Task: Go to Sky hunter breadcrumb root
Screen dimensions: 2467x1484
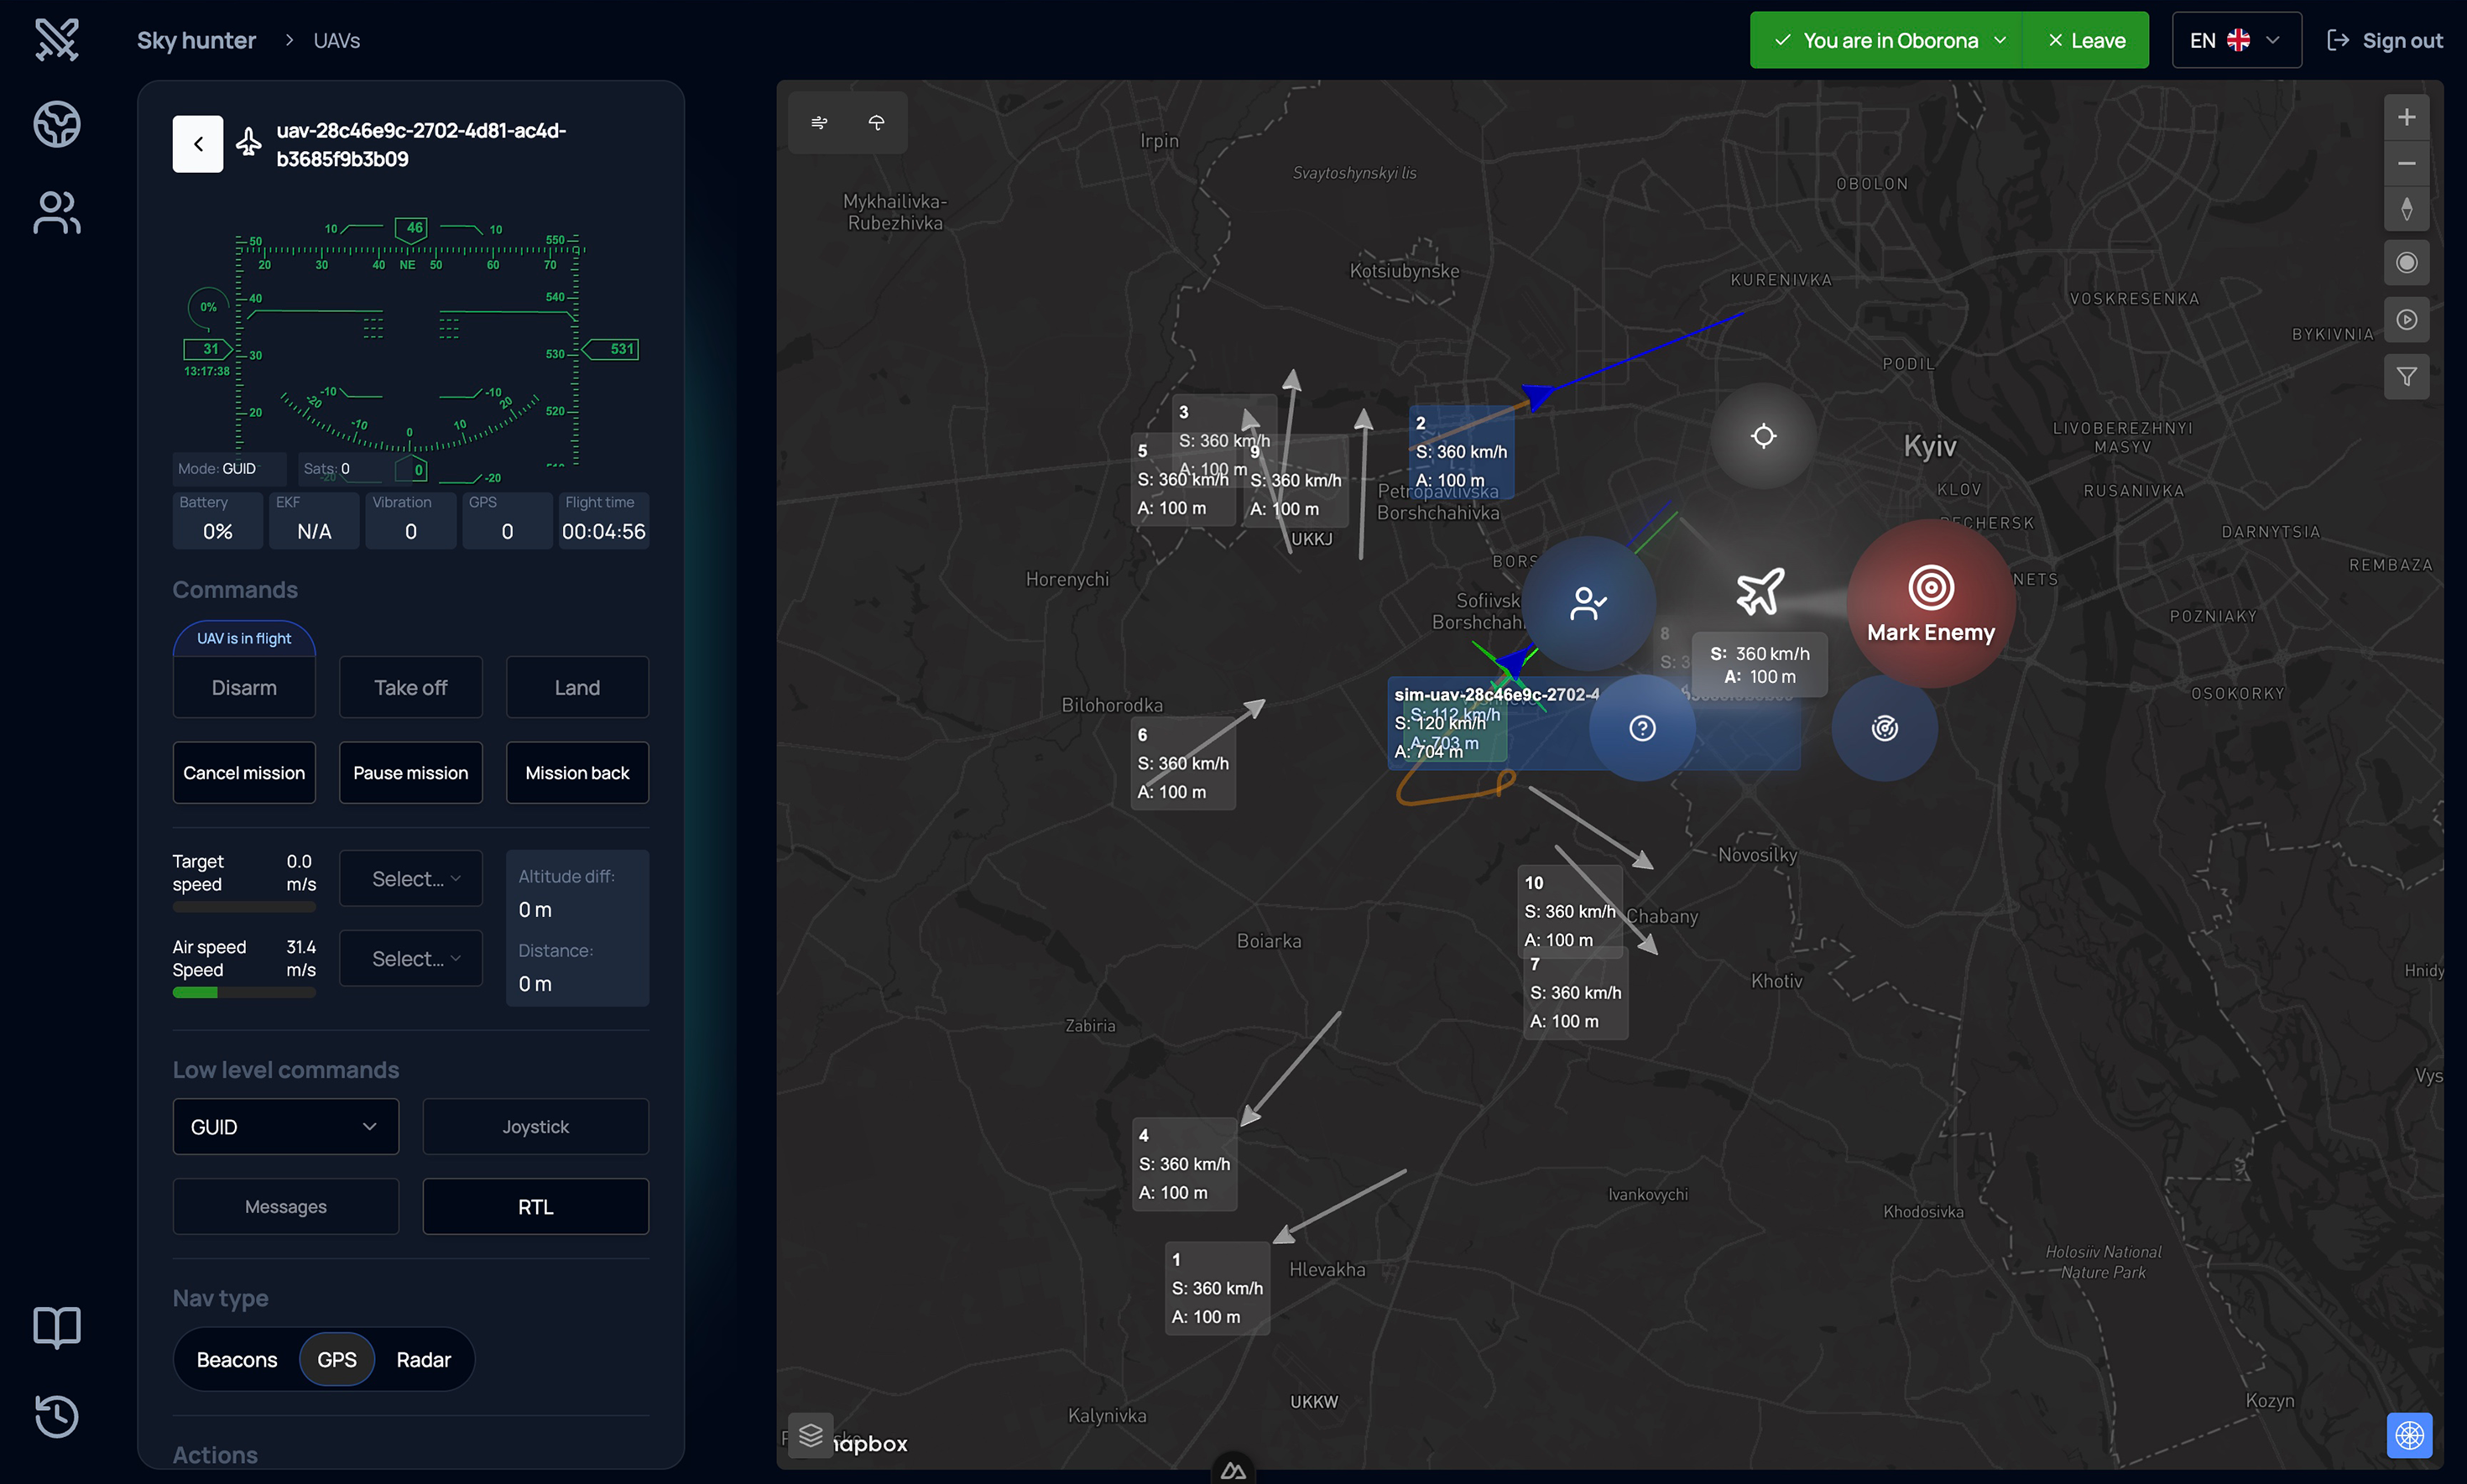Action: click(x=196, y=40)
